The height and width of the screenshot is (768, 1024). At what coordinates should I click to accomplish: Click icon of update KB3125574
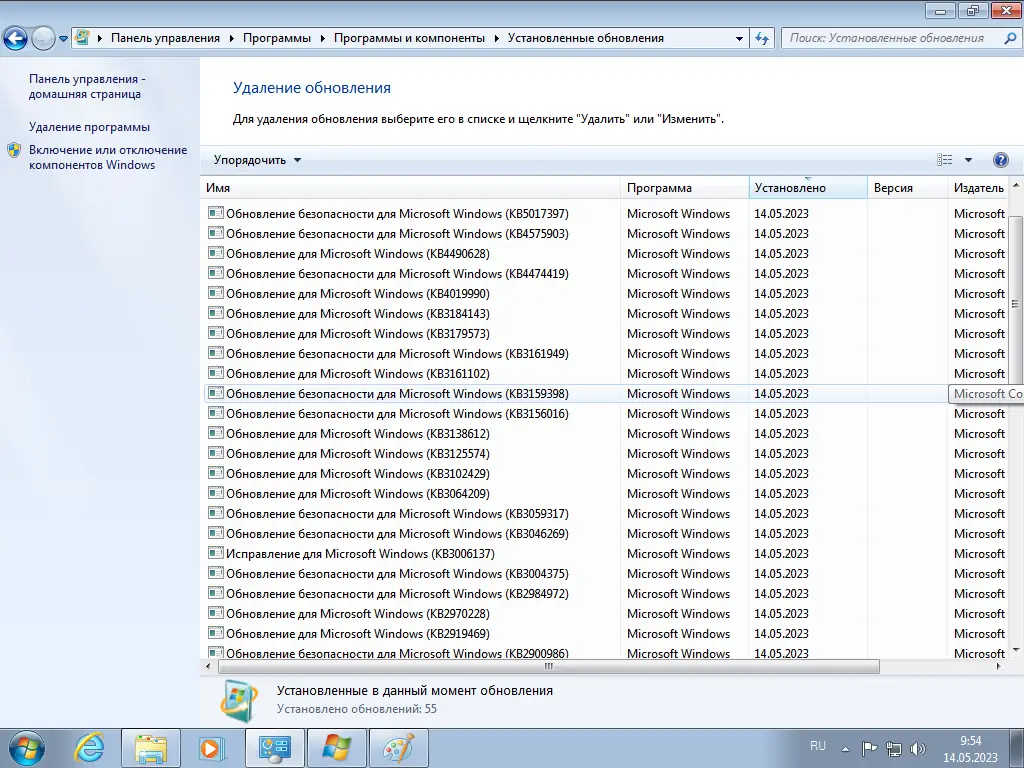click(216, 453)
